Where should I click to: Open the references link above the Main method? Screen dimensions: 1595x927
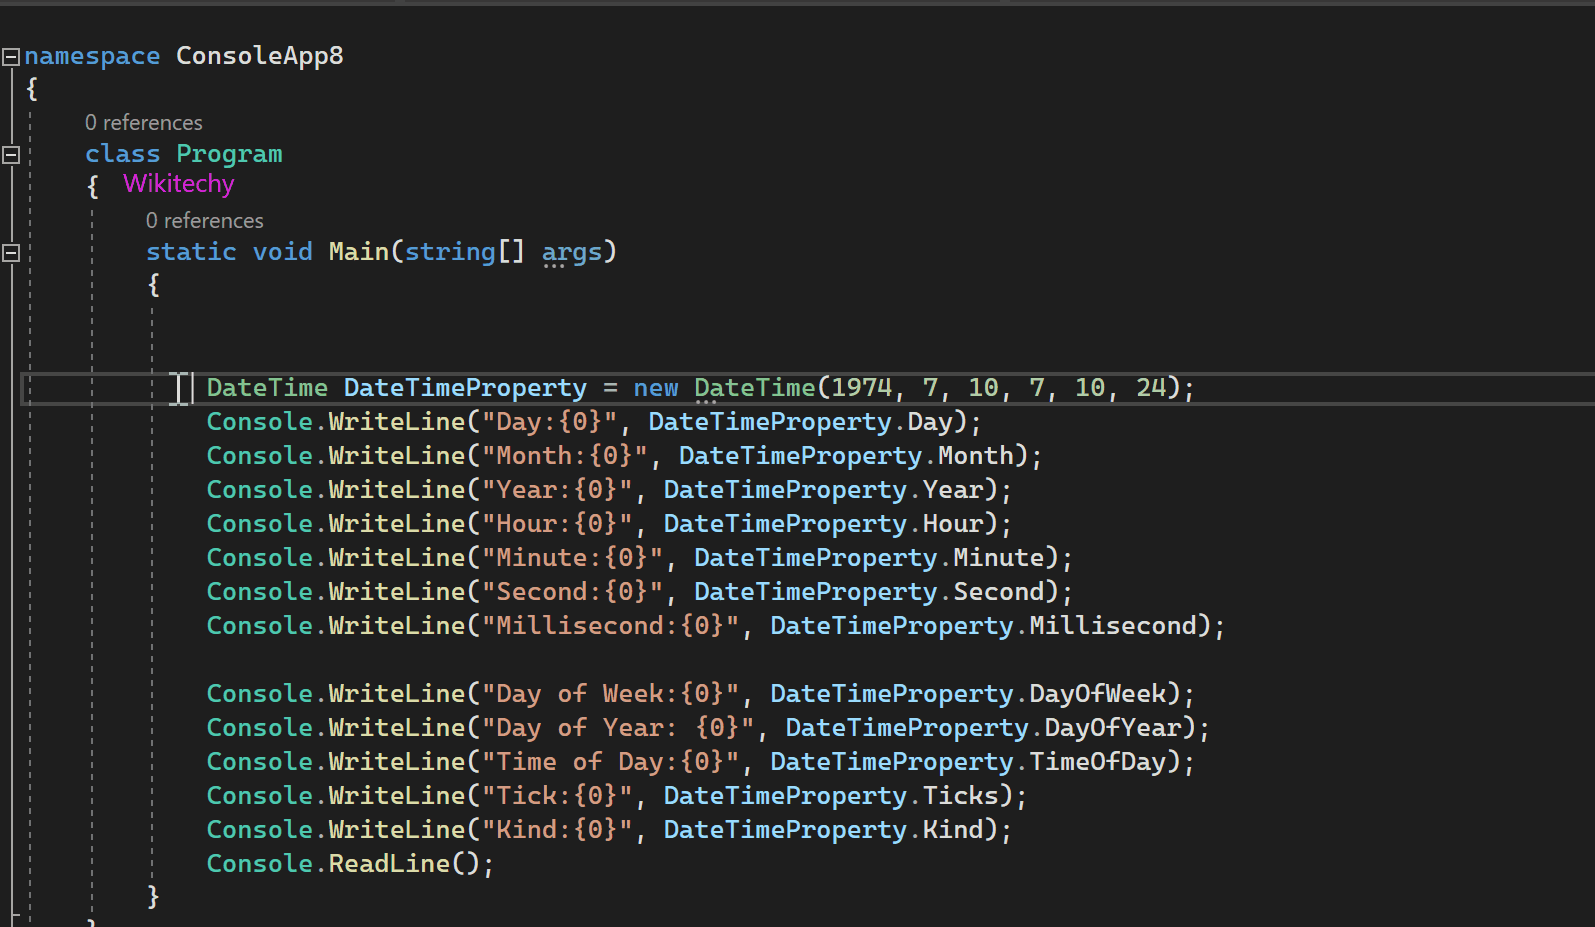point(204,221)
